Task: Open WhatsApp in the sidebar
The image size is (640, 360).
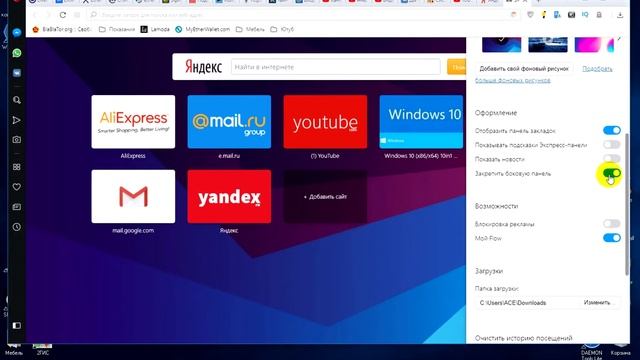Action: (17, 53)
